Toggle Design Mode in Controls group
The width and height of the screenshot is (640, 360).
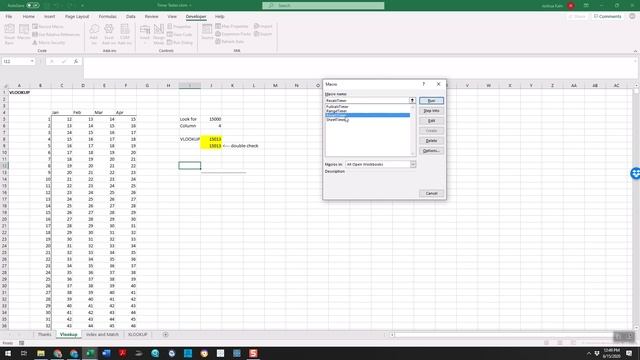point(159,34)
